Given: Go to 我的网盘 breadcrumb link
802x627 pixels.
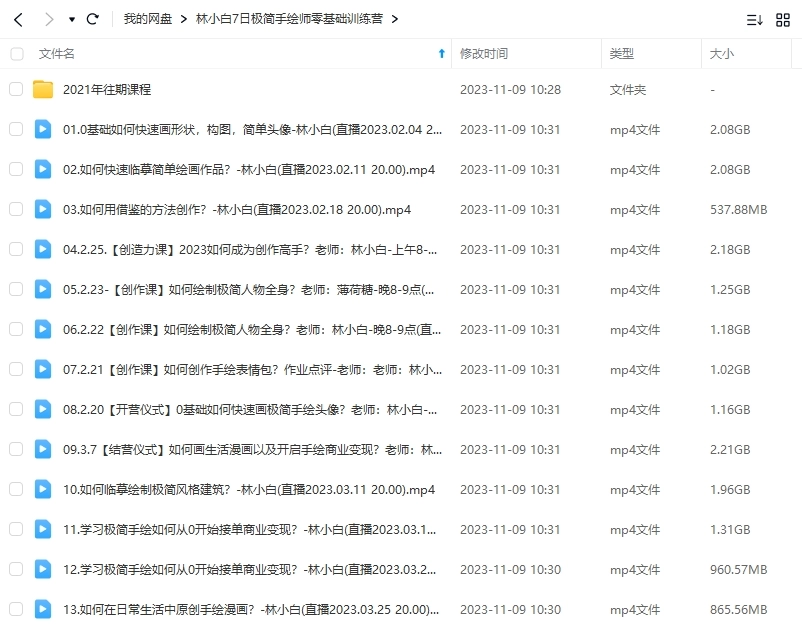Looking at the screenshot, I should (148, 19).
